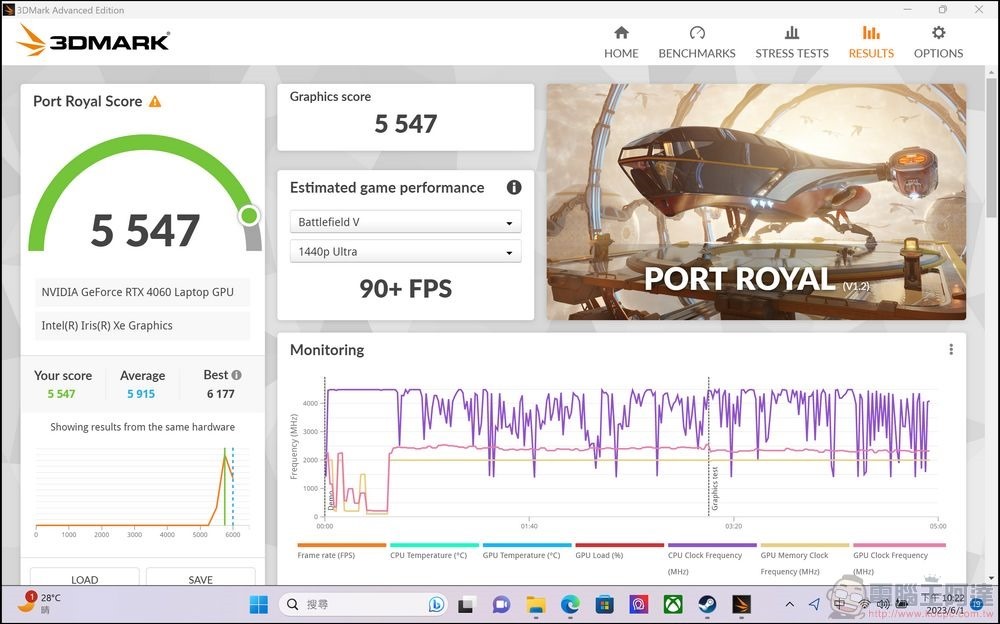Toggle the Frame rate (FPS) legend
The width and height of the screenshot is (1000, 624).
point(341,553)
